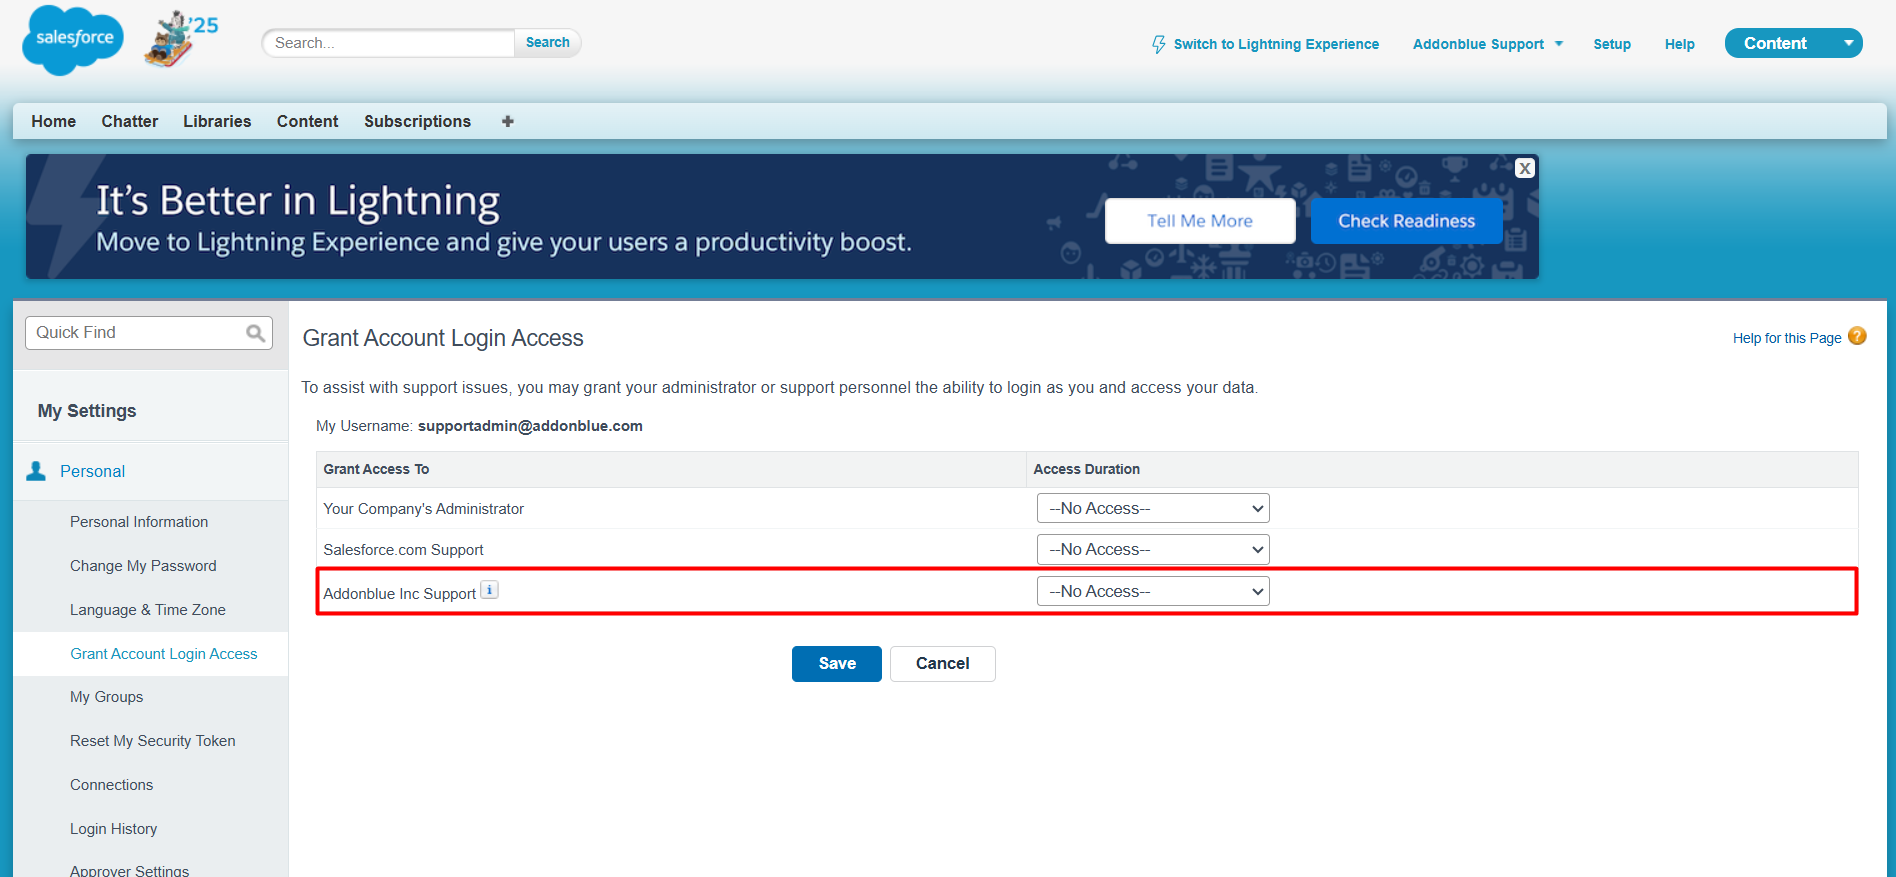Screen dimensions: 1896x877
Task: Close the Lightning banner with X
Action: (x=1525, y=168)
